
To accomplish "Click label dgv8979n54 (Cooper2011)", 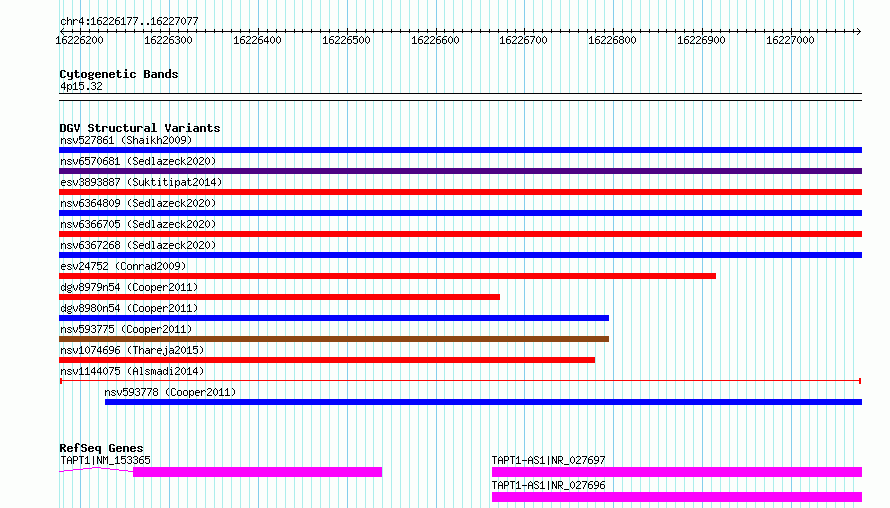I will pos(129,287).
